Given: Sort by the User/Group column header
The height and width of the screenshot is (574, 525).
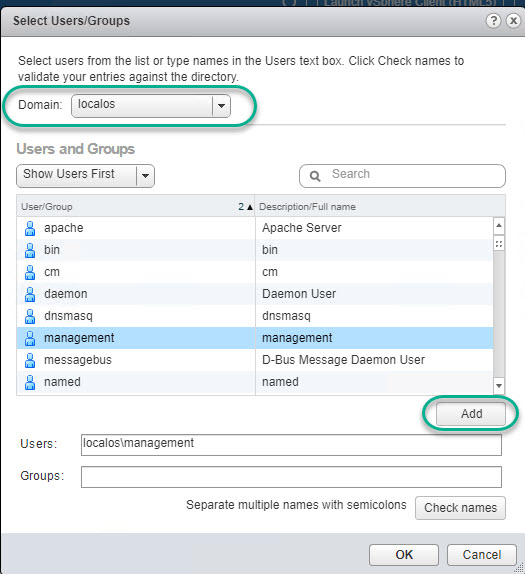Looking at the screenshot, I should click(135, 206).
